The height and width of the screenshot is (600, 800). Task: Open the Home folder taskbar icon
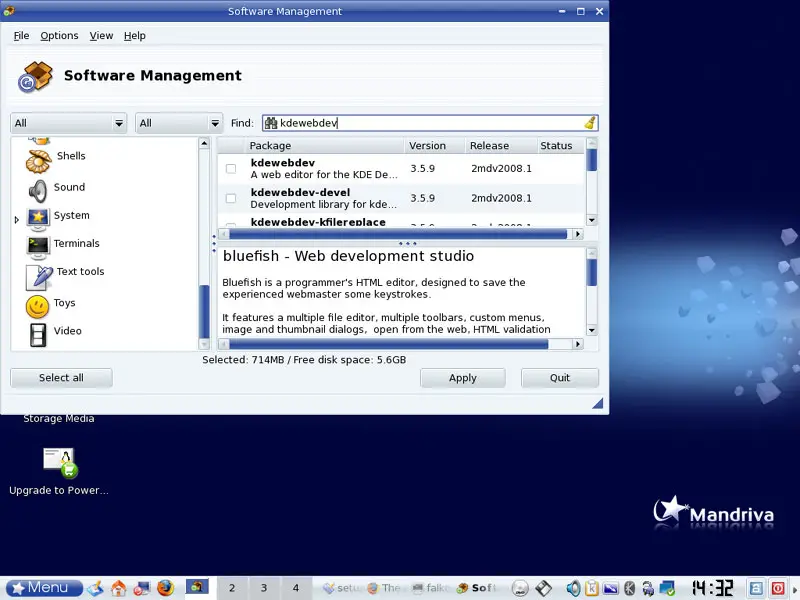[118, 588]
